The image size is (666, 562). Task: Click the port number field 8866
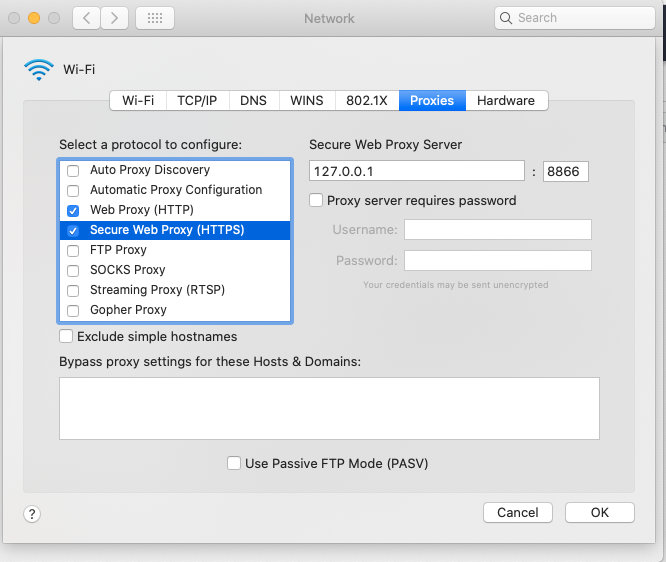(566, 171)
